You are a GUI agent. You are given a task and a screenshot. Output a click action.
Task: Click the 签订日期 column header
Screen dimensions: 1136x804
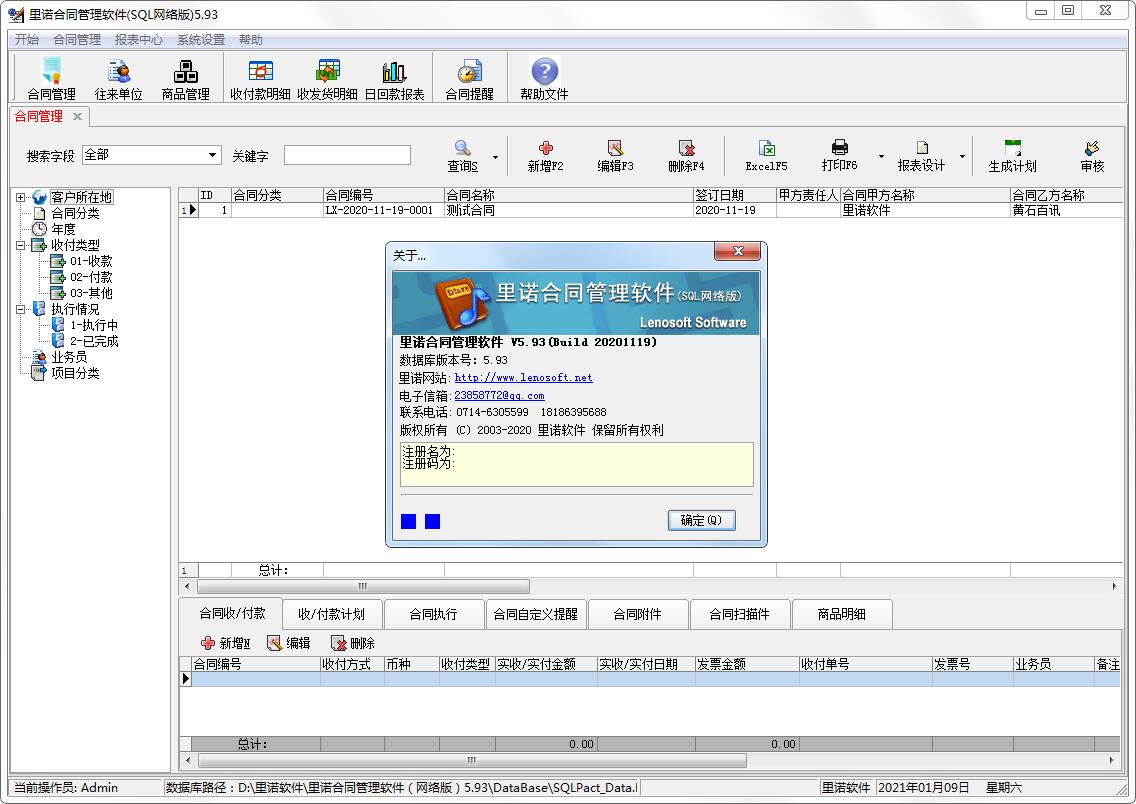[735, 195]
